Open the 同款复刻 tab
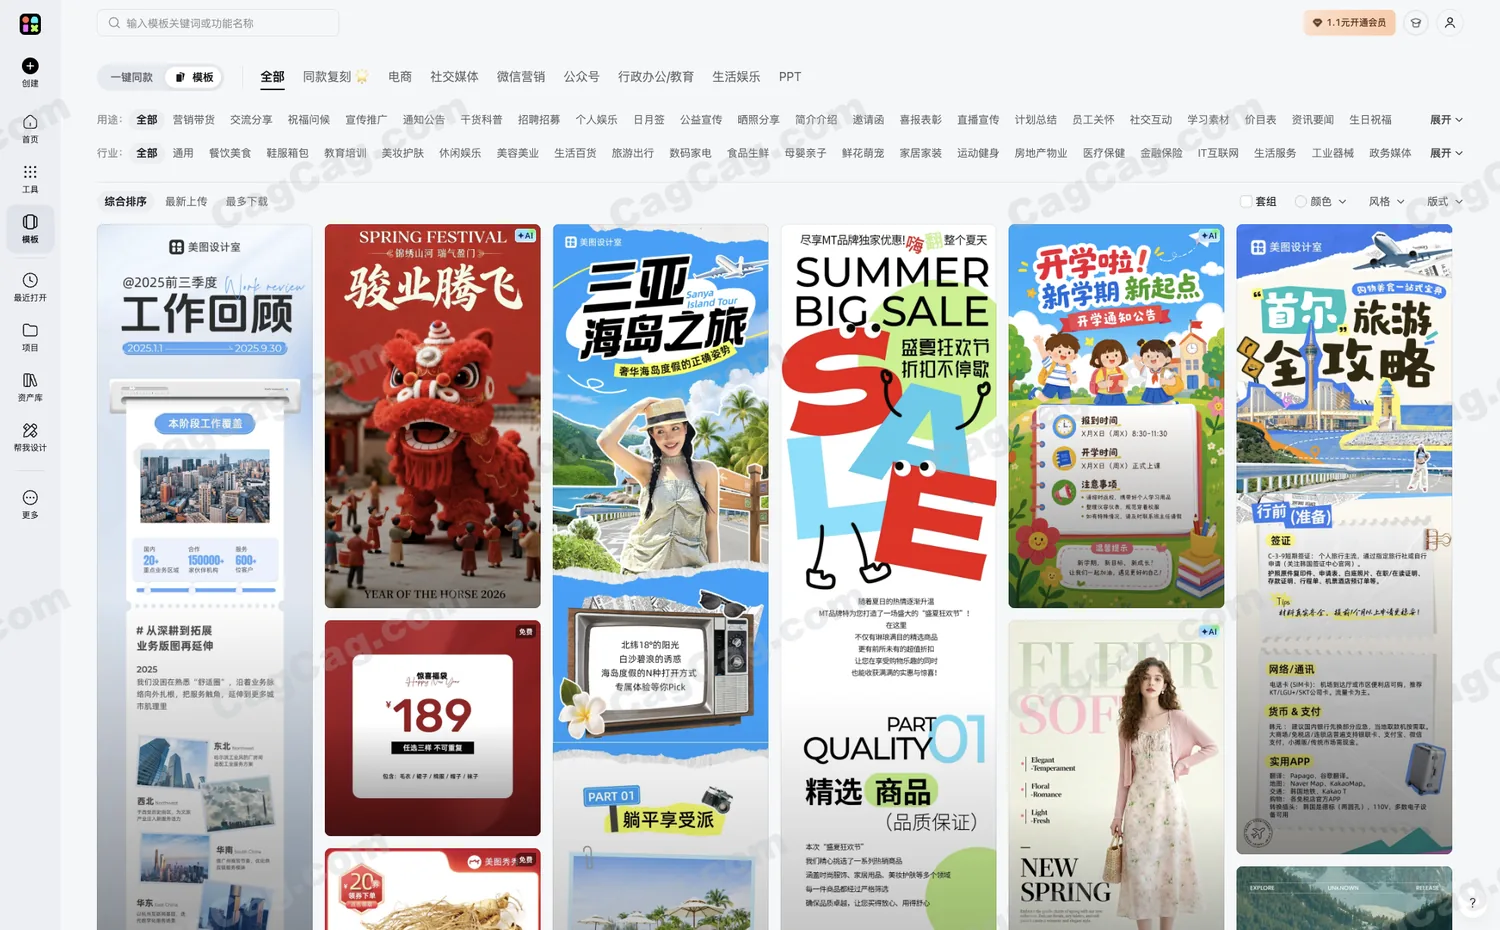 click(x=335, y=77)
